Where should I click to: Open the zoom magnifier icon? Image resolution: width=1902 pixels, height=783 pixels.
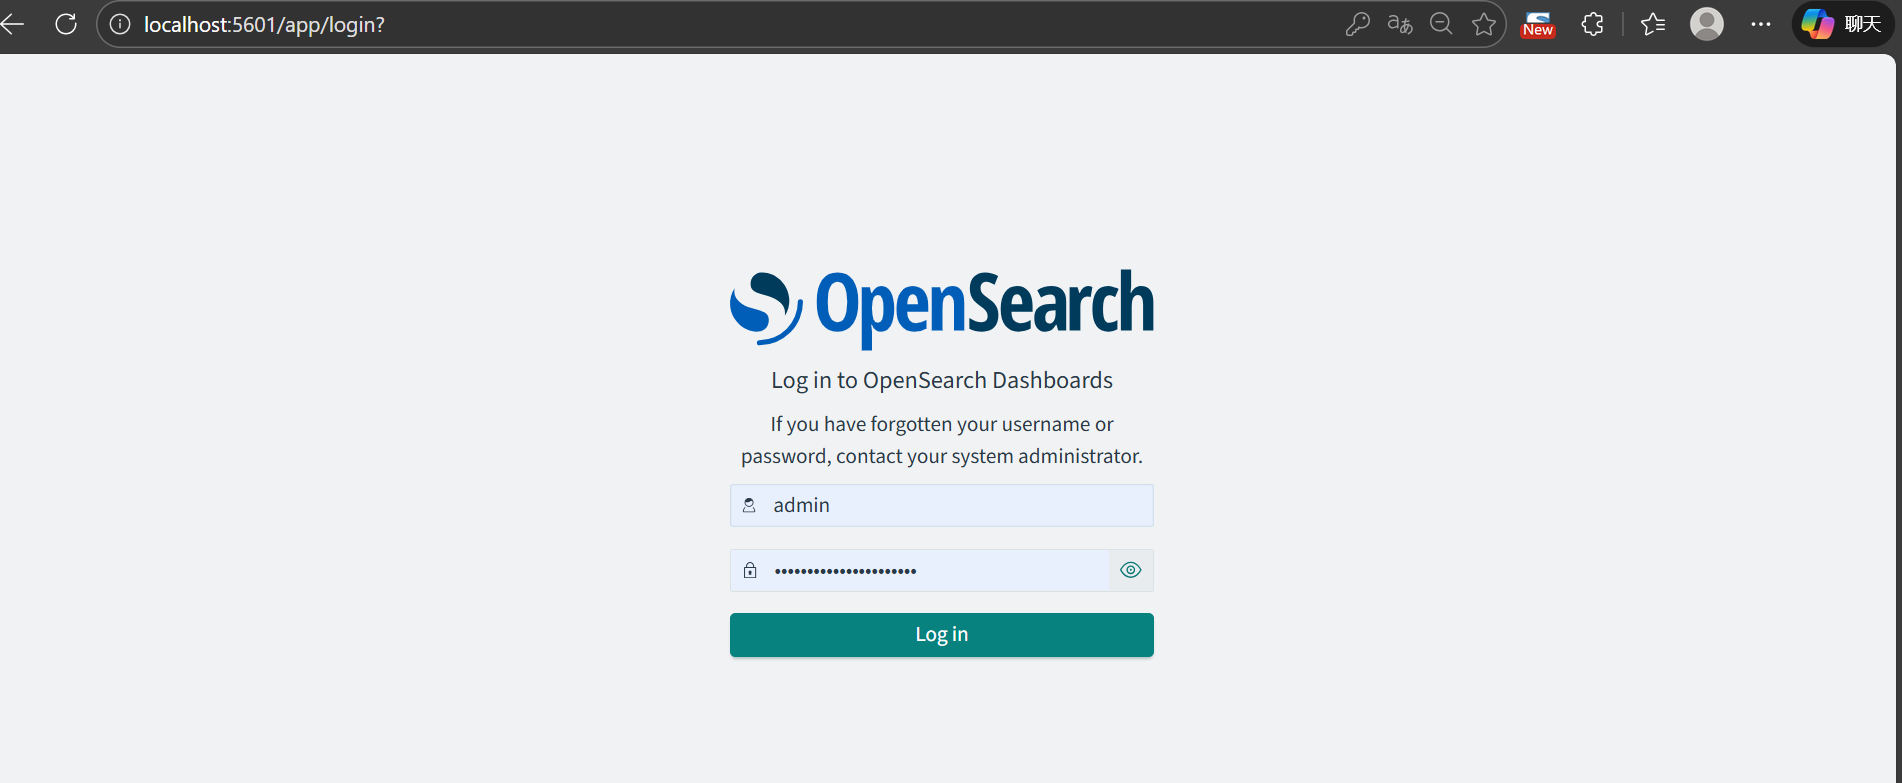[x=1441, y=24]
